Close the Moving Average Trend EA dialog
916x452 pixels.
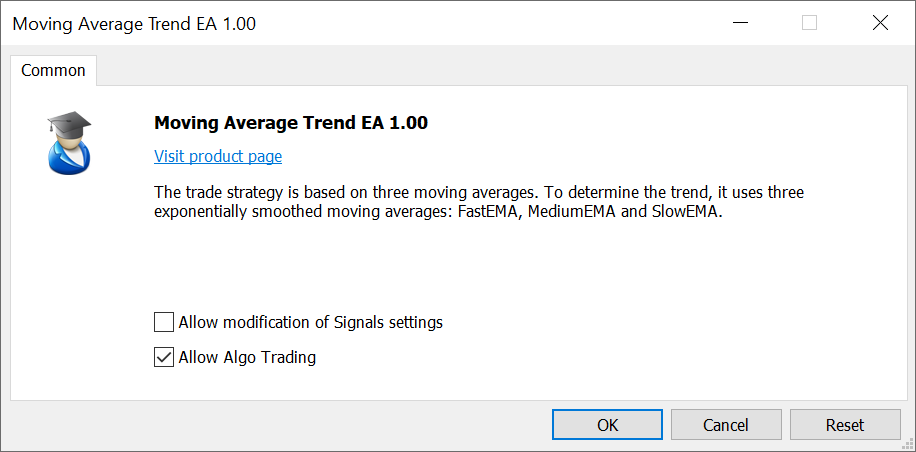tap(880, 23)
